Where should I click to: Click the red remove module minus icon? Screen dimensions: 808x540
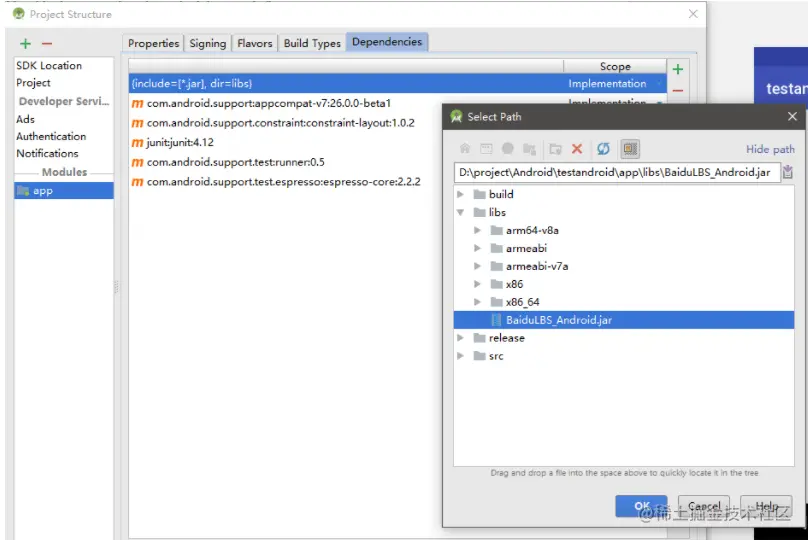point(47,44)
